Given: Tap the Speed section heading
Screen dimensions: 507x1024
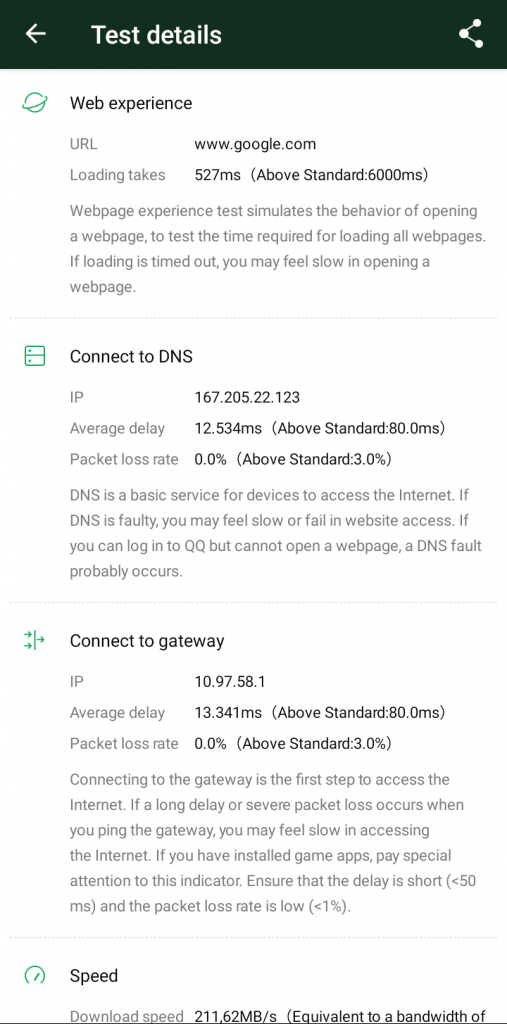Looking at the screenshot, I should (94, 976).
